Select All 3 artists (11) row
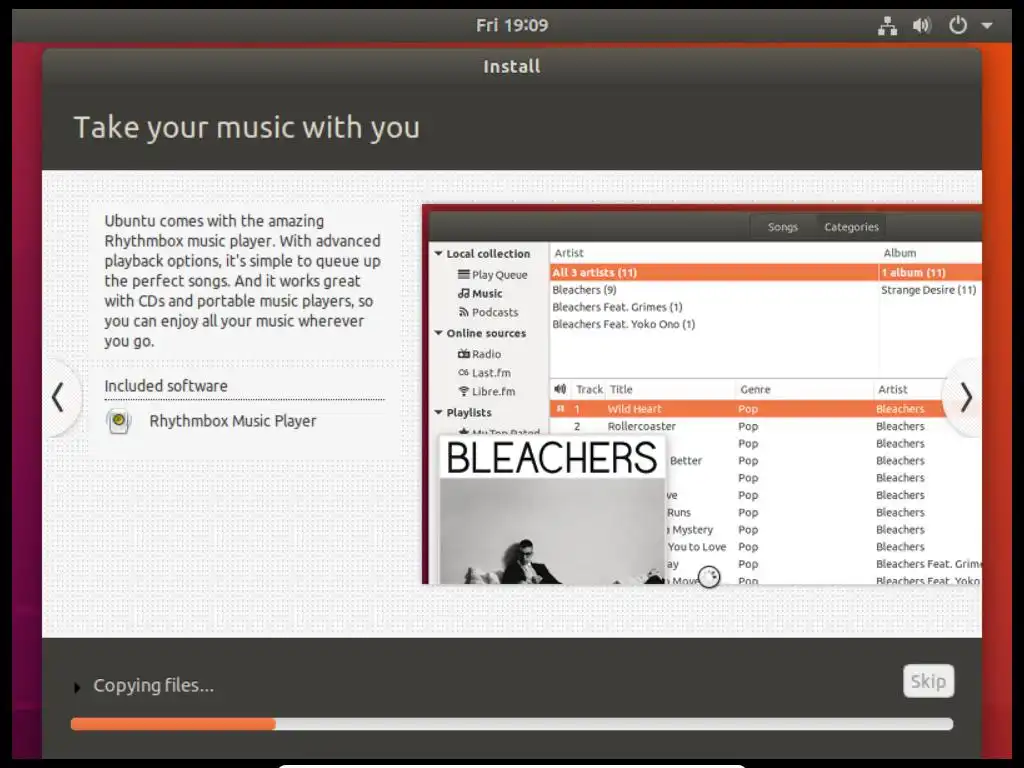Viewport: 1024px width, 768px height. coord(713,272)
